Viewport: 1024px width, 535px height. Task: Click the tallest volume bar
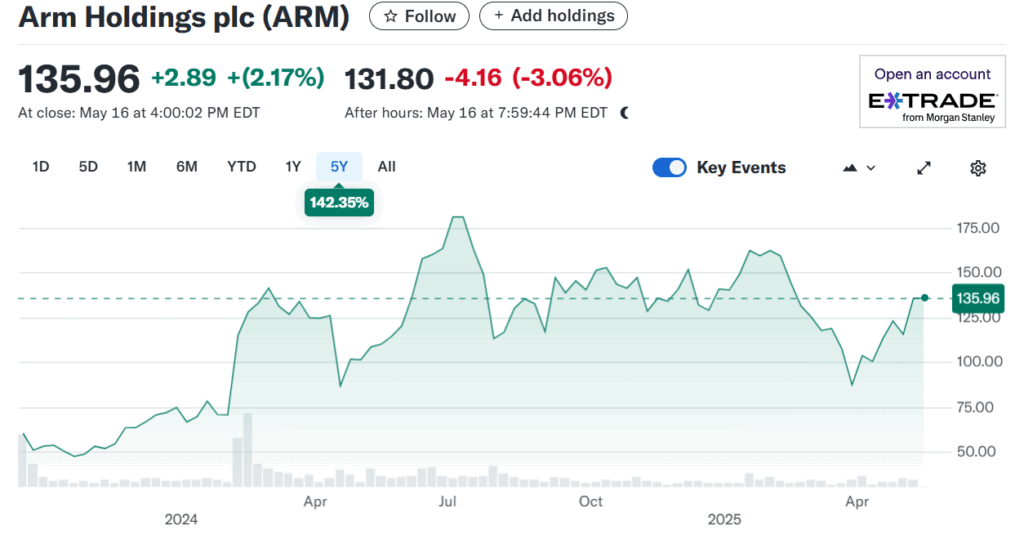(248, 450)
